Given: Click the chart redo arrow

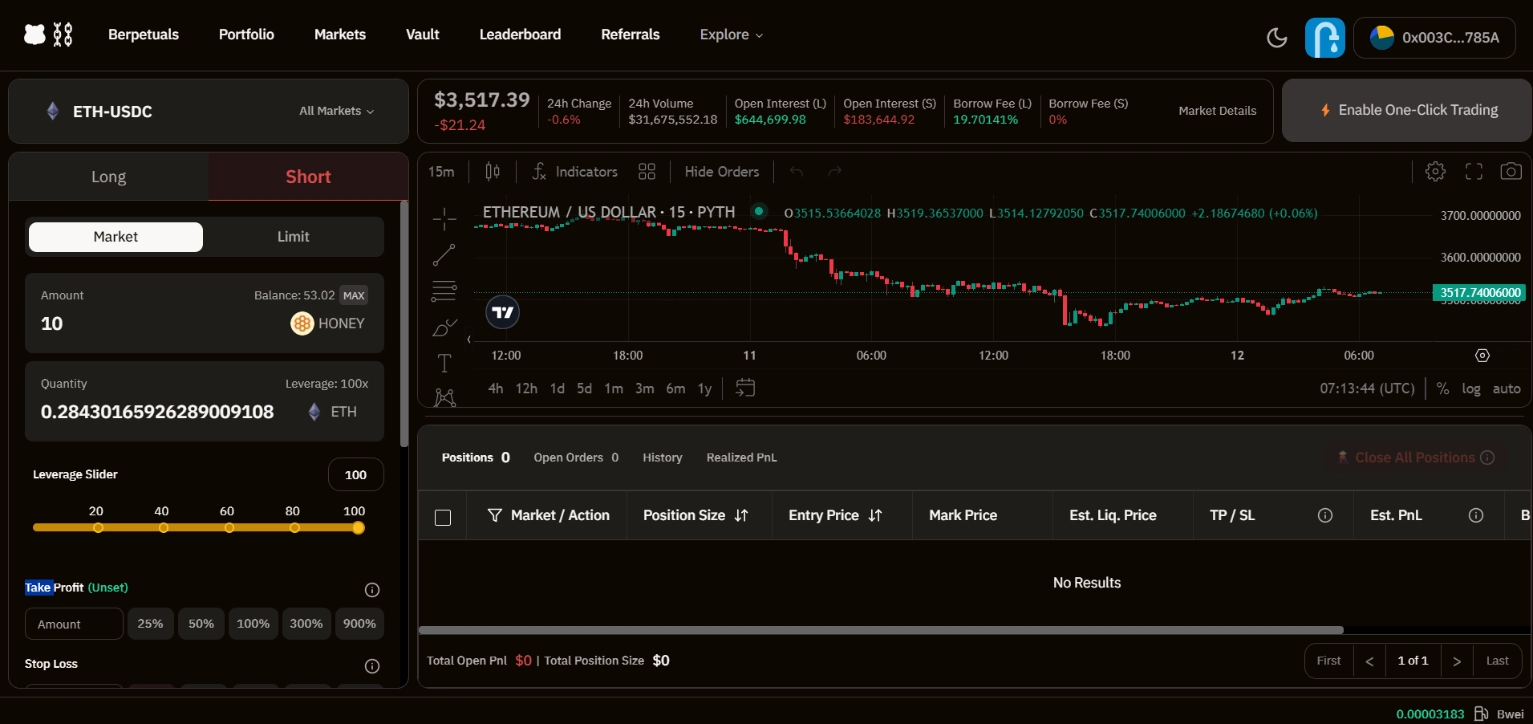Looking at the screenshot, I should coord(835,171).
